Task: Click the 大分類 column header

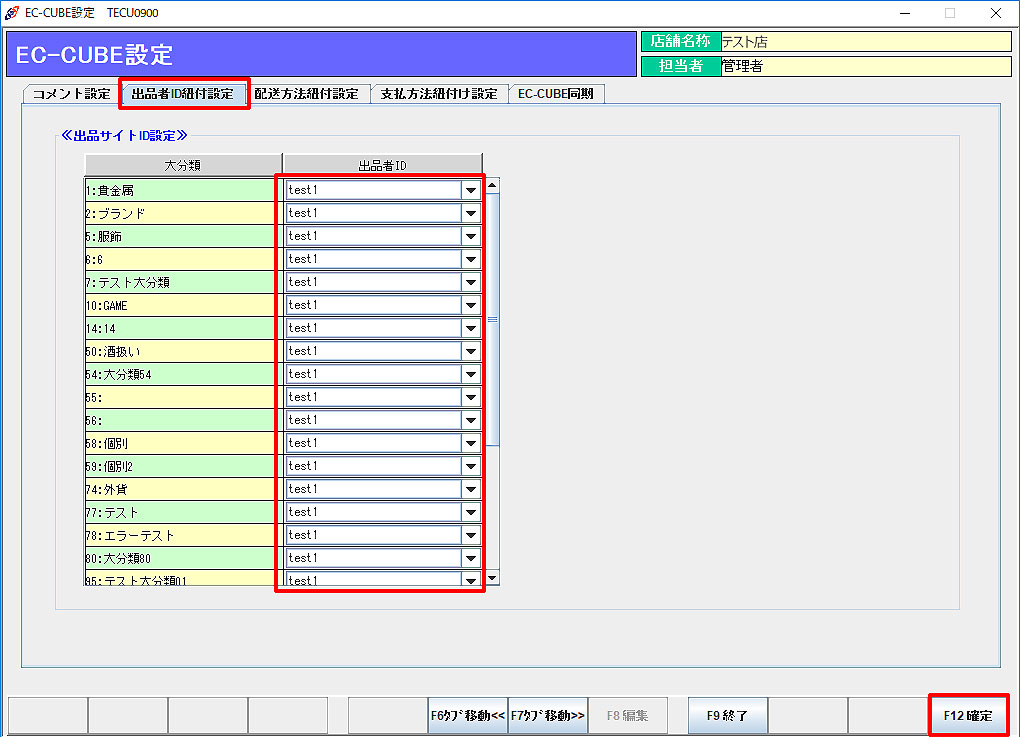Action: [x=183, y=165]
